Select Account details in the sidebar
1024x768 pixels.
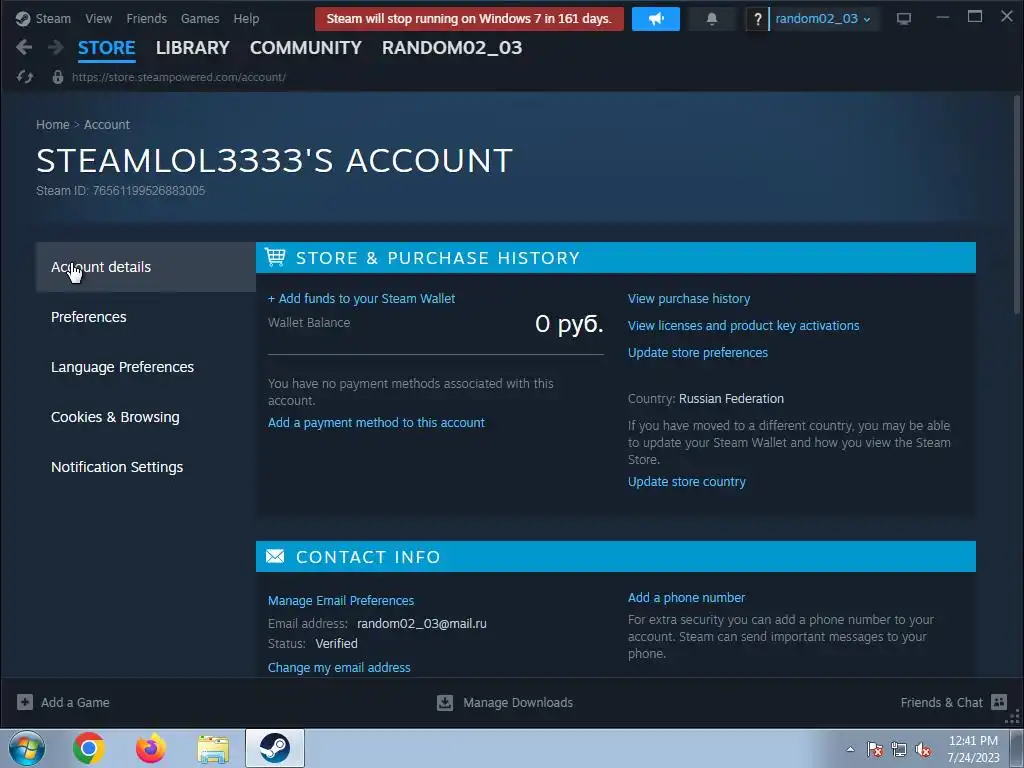tap(146, 266)
